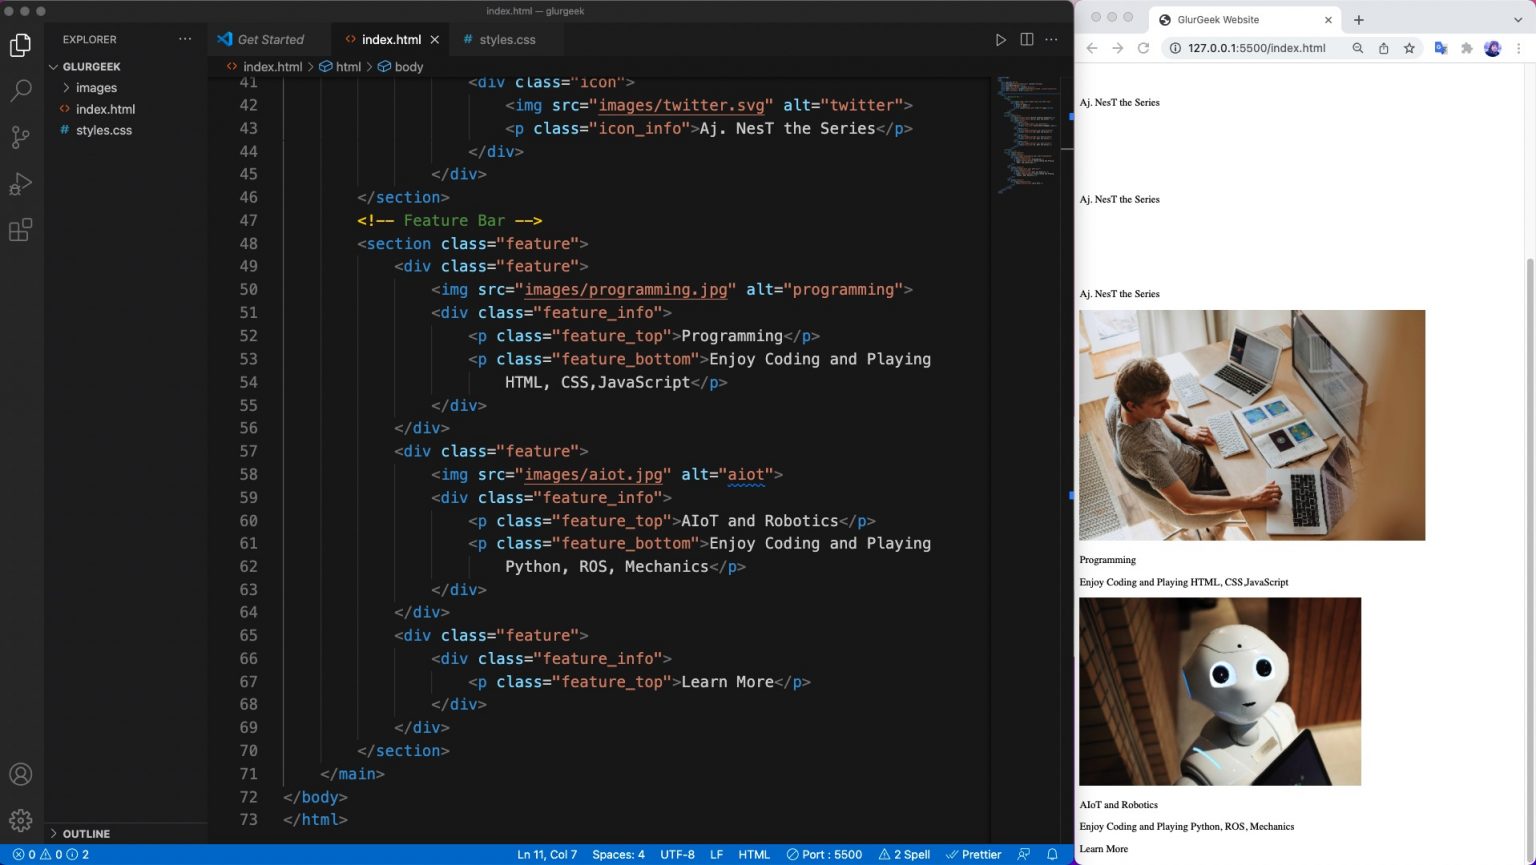Expand the images folder

click(x=96, y=88)
